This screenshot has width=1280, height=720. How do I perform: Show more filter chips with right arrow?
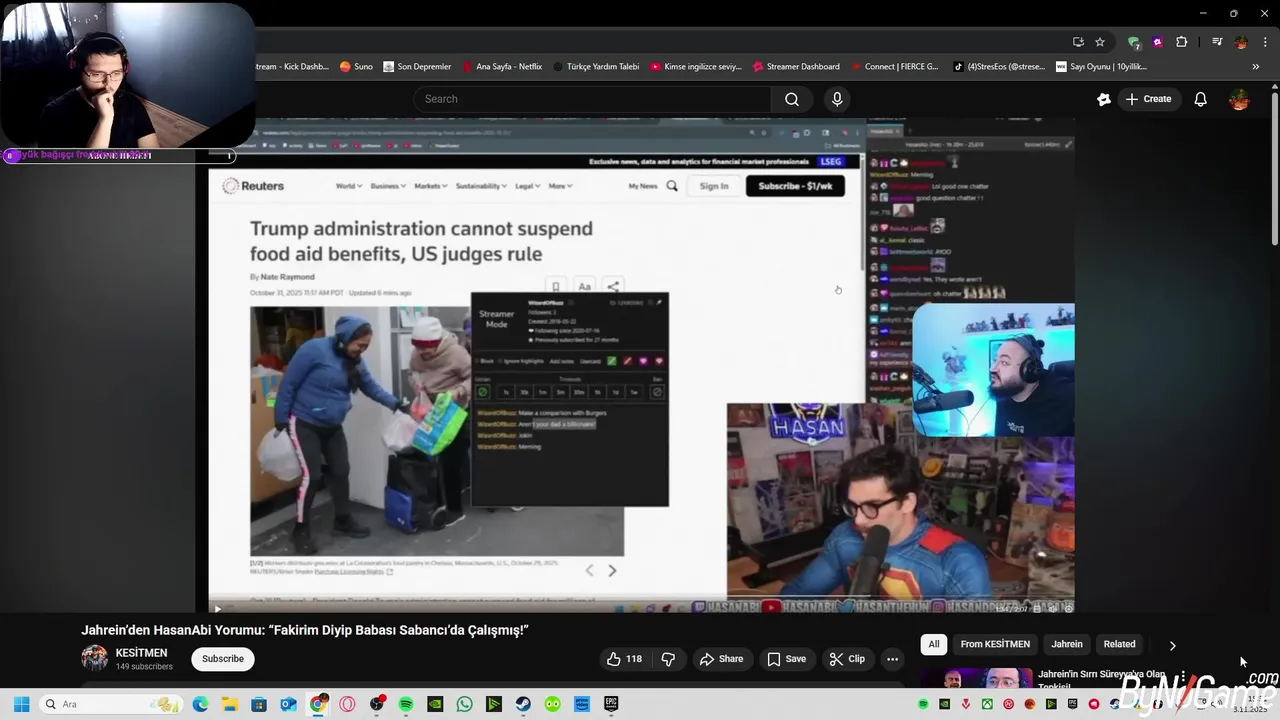point(1172,645)
